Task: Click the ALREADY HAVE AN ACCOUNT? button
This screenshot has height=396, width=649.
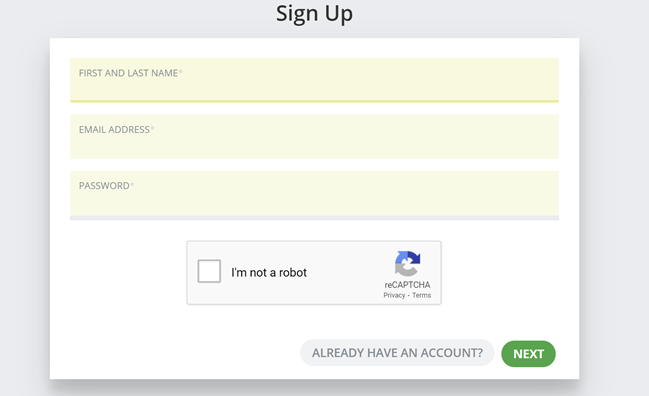Action: click(x=397, y=353)
